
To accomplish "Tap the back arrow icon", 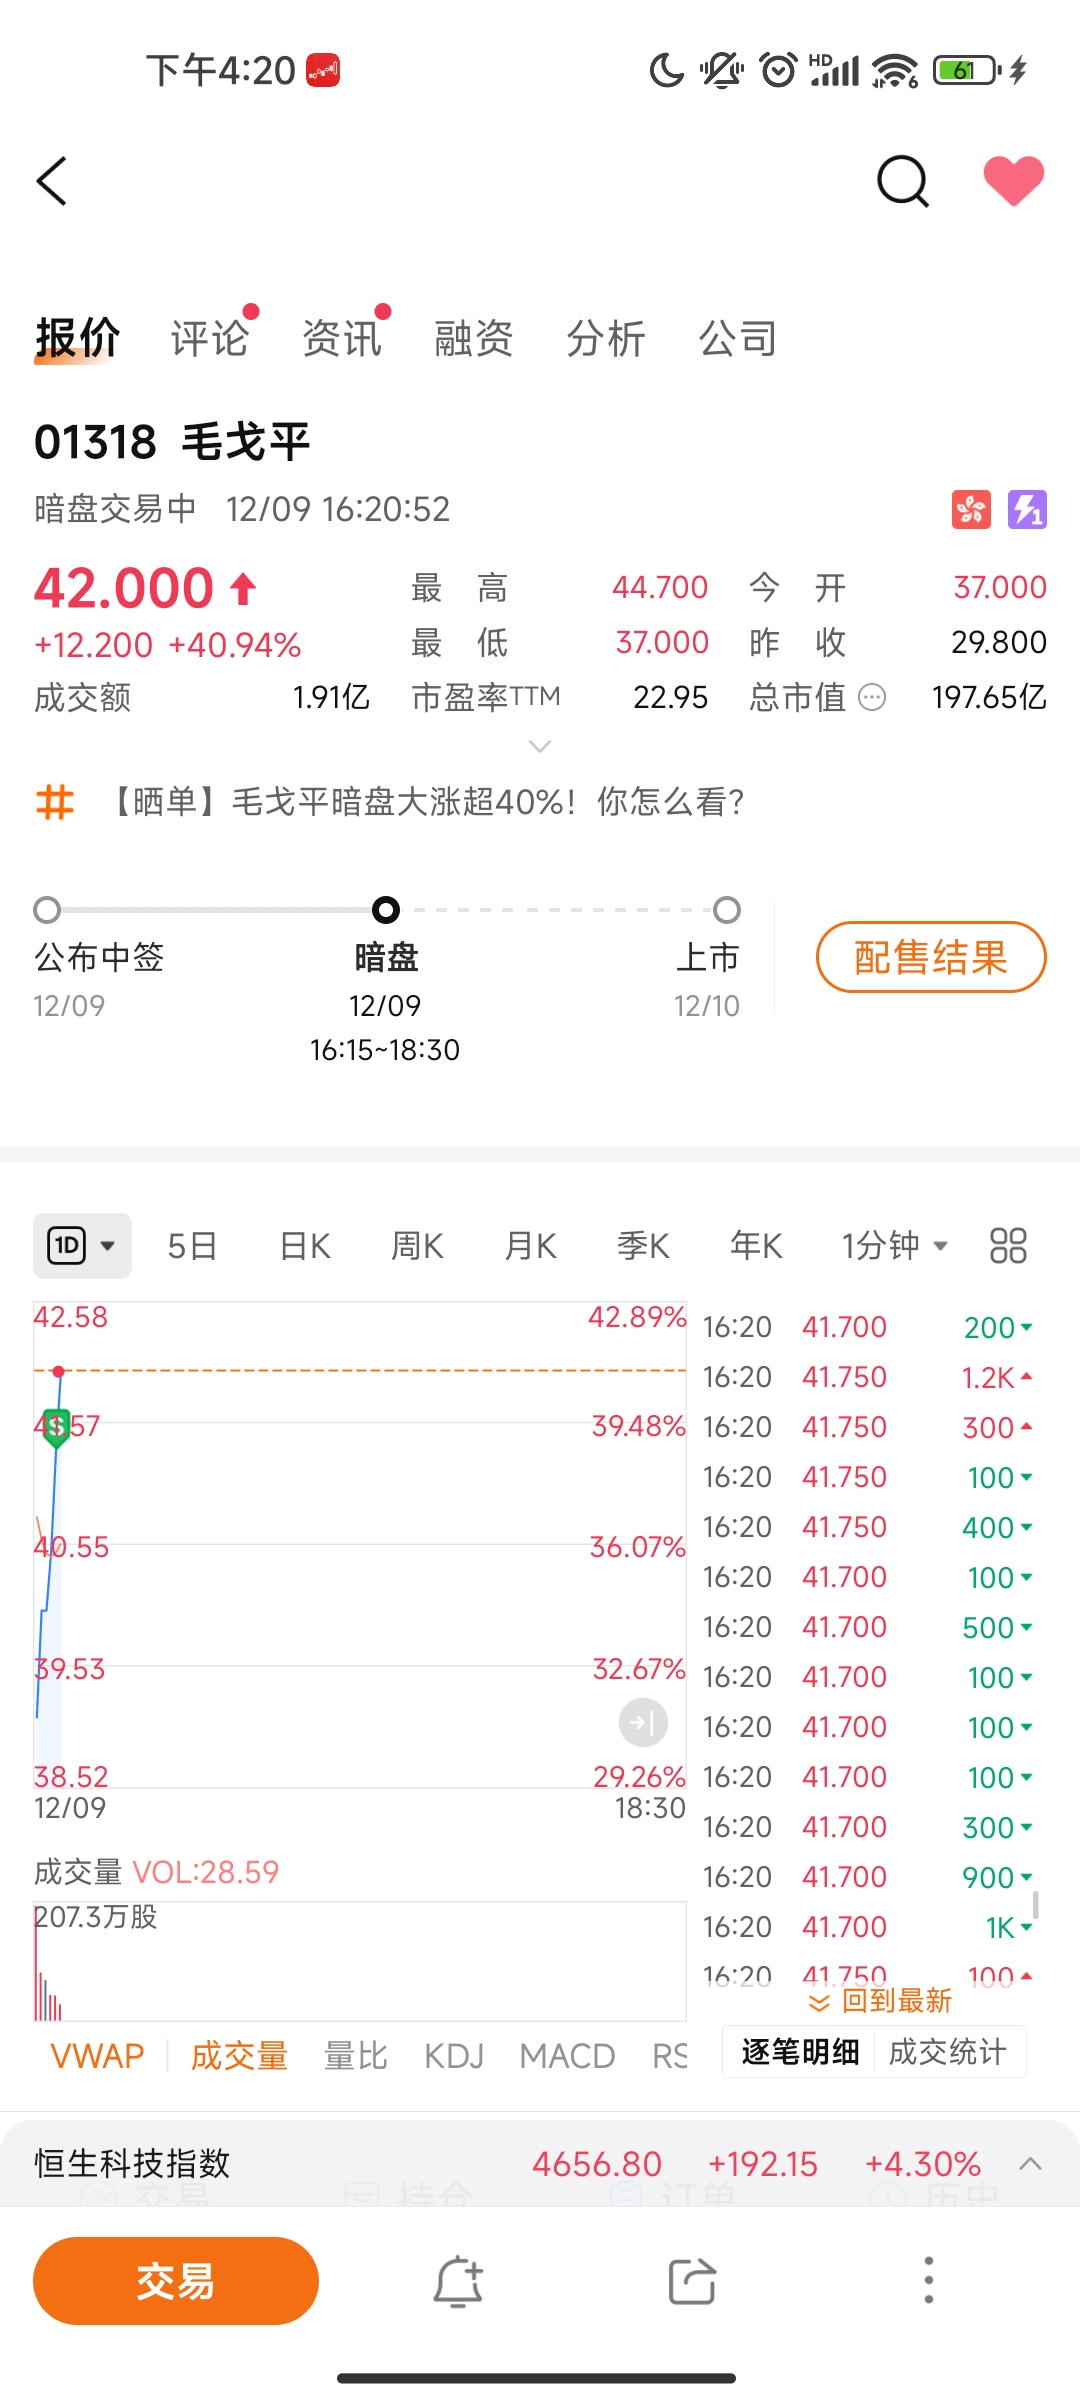I will [52, 182].
